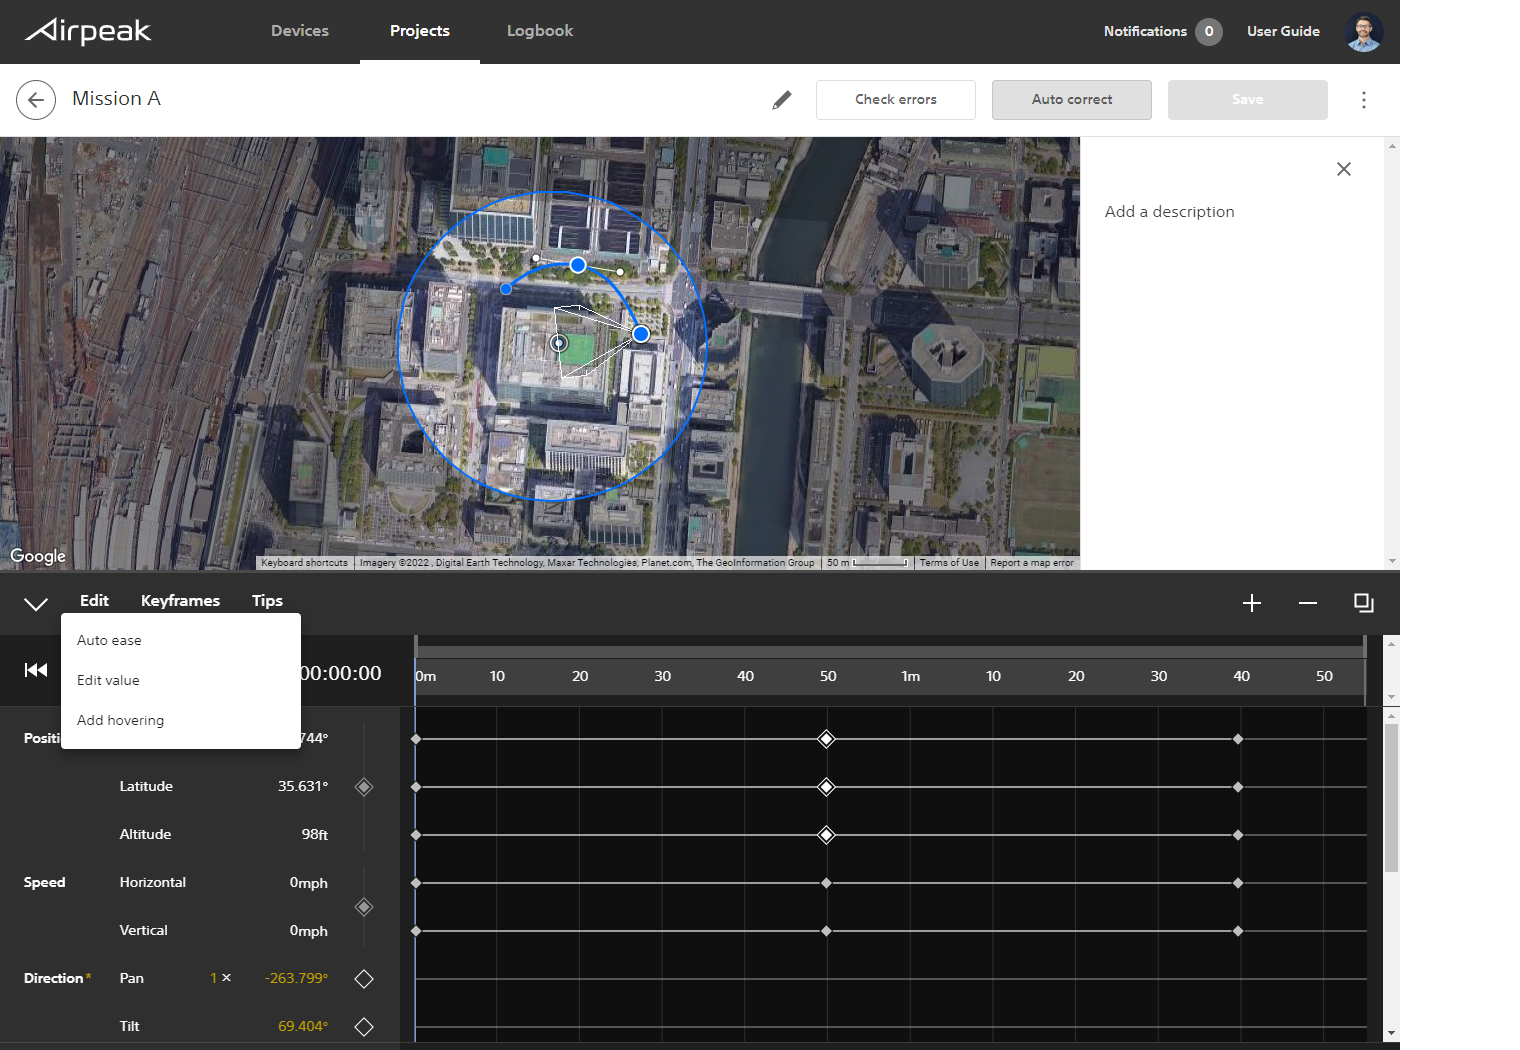The image size is (1520, 1050).
Task: Select the small start point on the arc
Action: tap(506, 289)
